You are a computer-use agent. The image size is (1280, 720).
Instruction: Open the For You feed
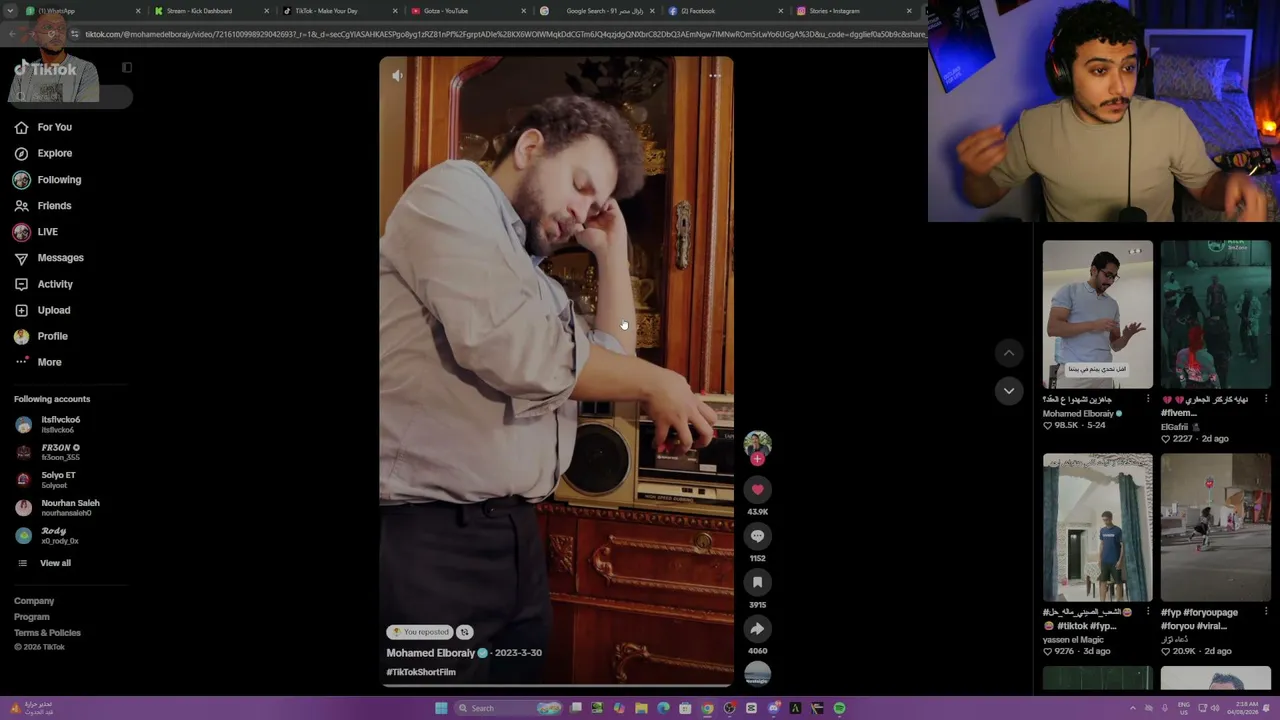pyautogui.click(x=43, y=127)
